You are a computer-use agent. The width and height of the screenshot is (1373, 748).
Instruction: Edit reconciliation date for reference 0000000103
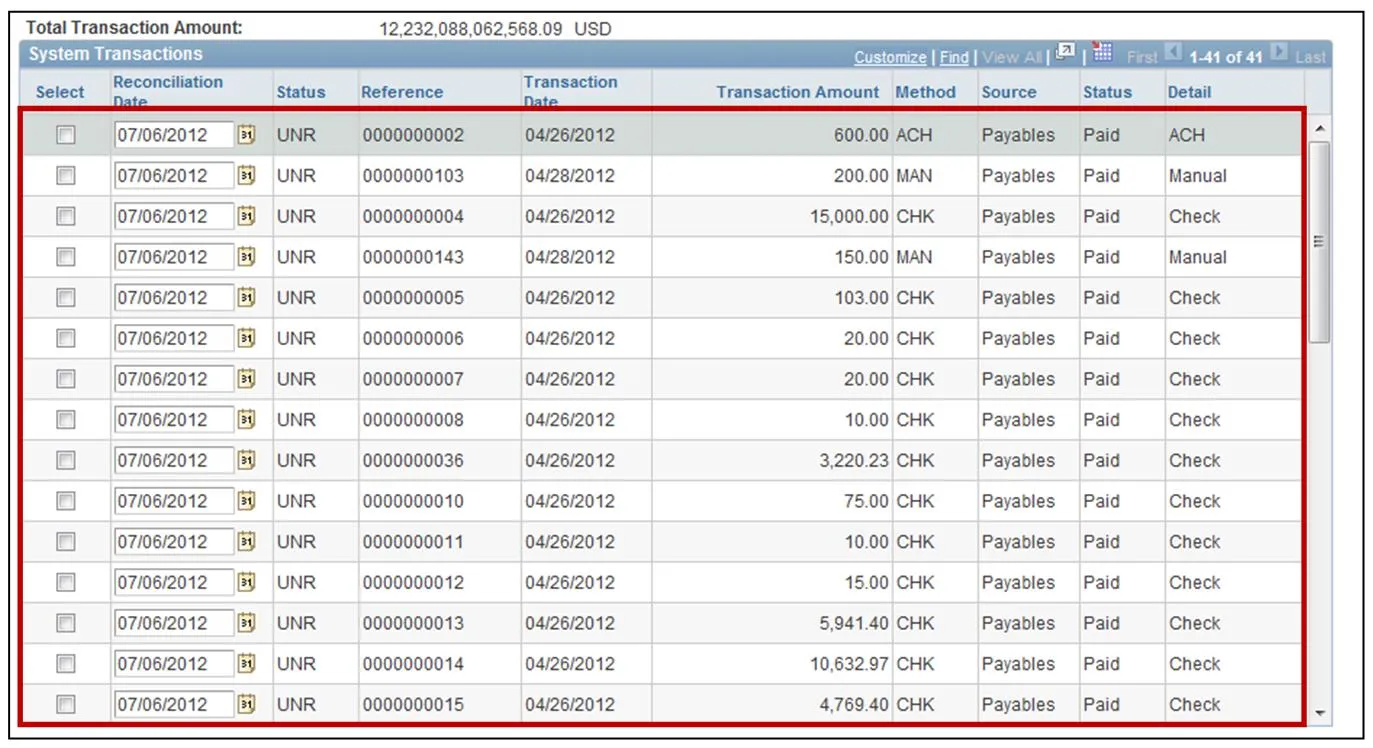[174, 176]
